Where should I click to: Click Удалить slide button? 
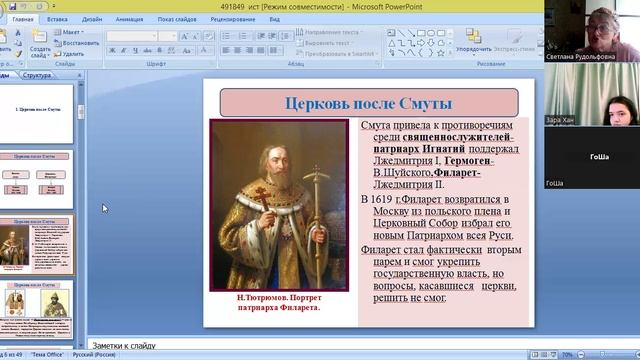(x=69, y=54)
